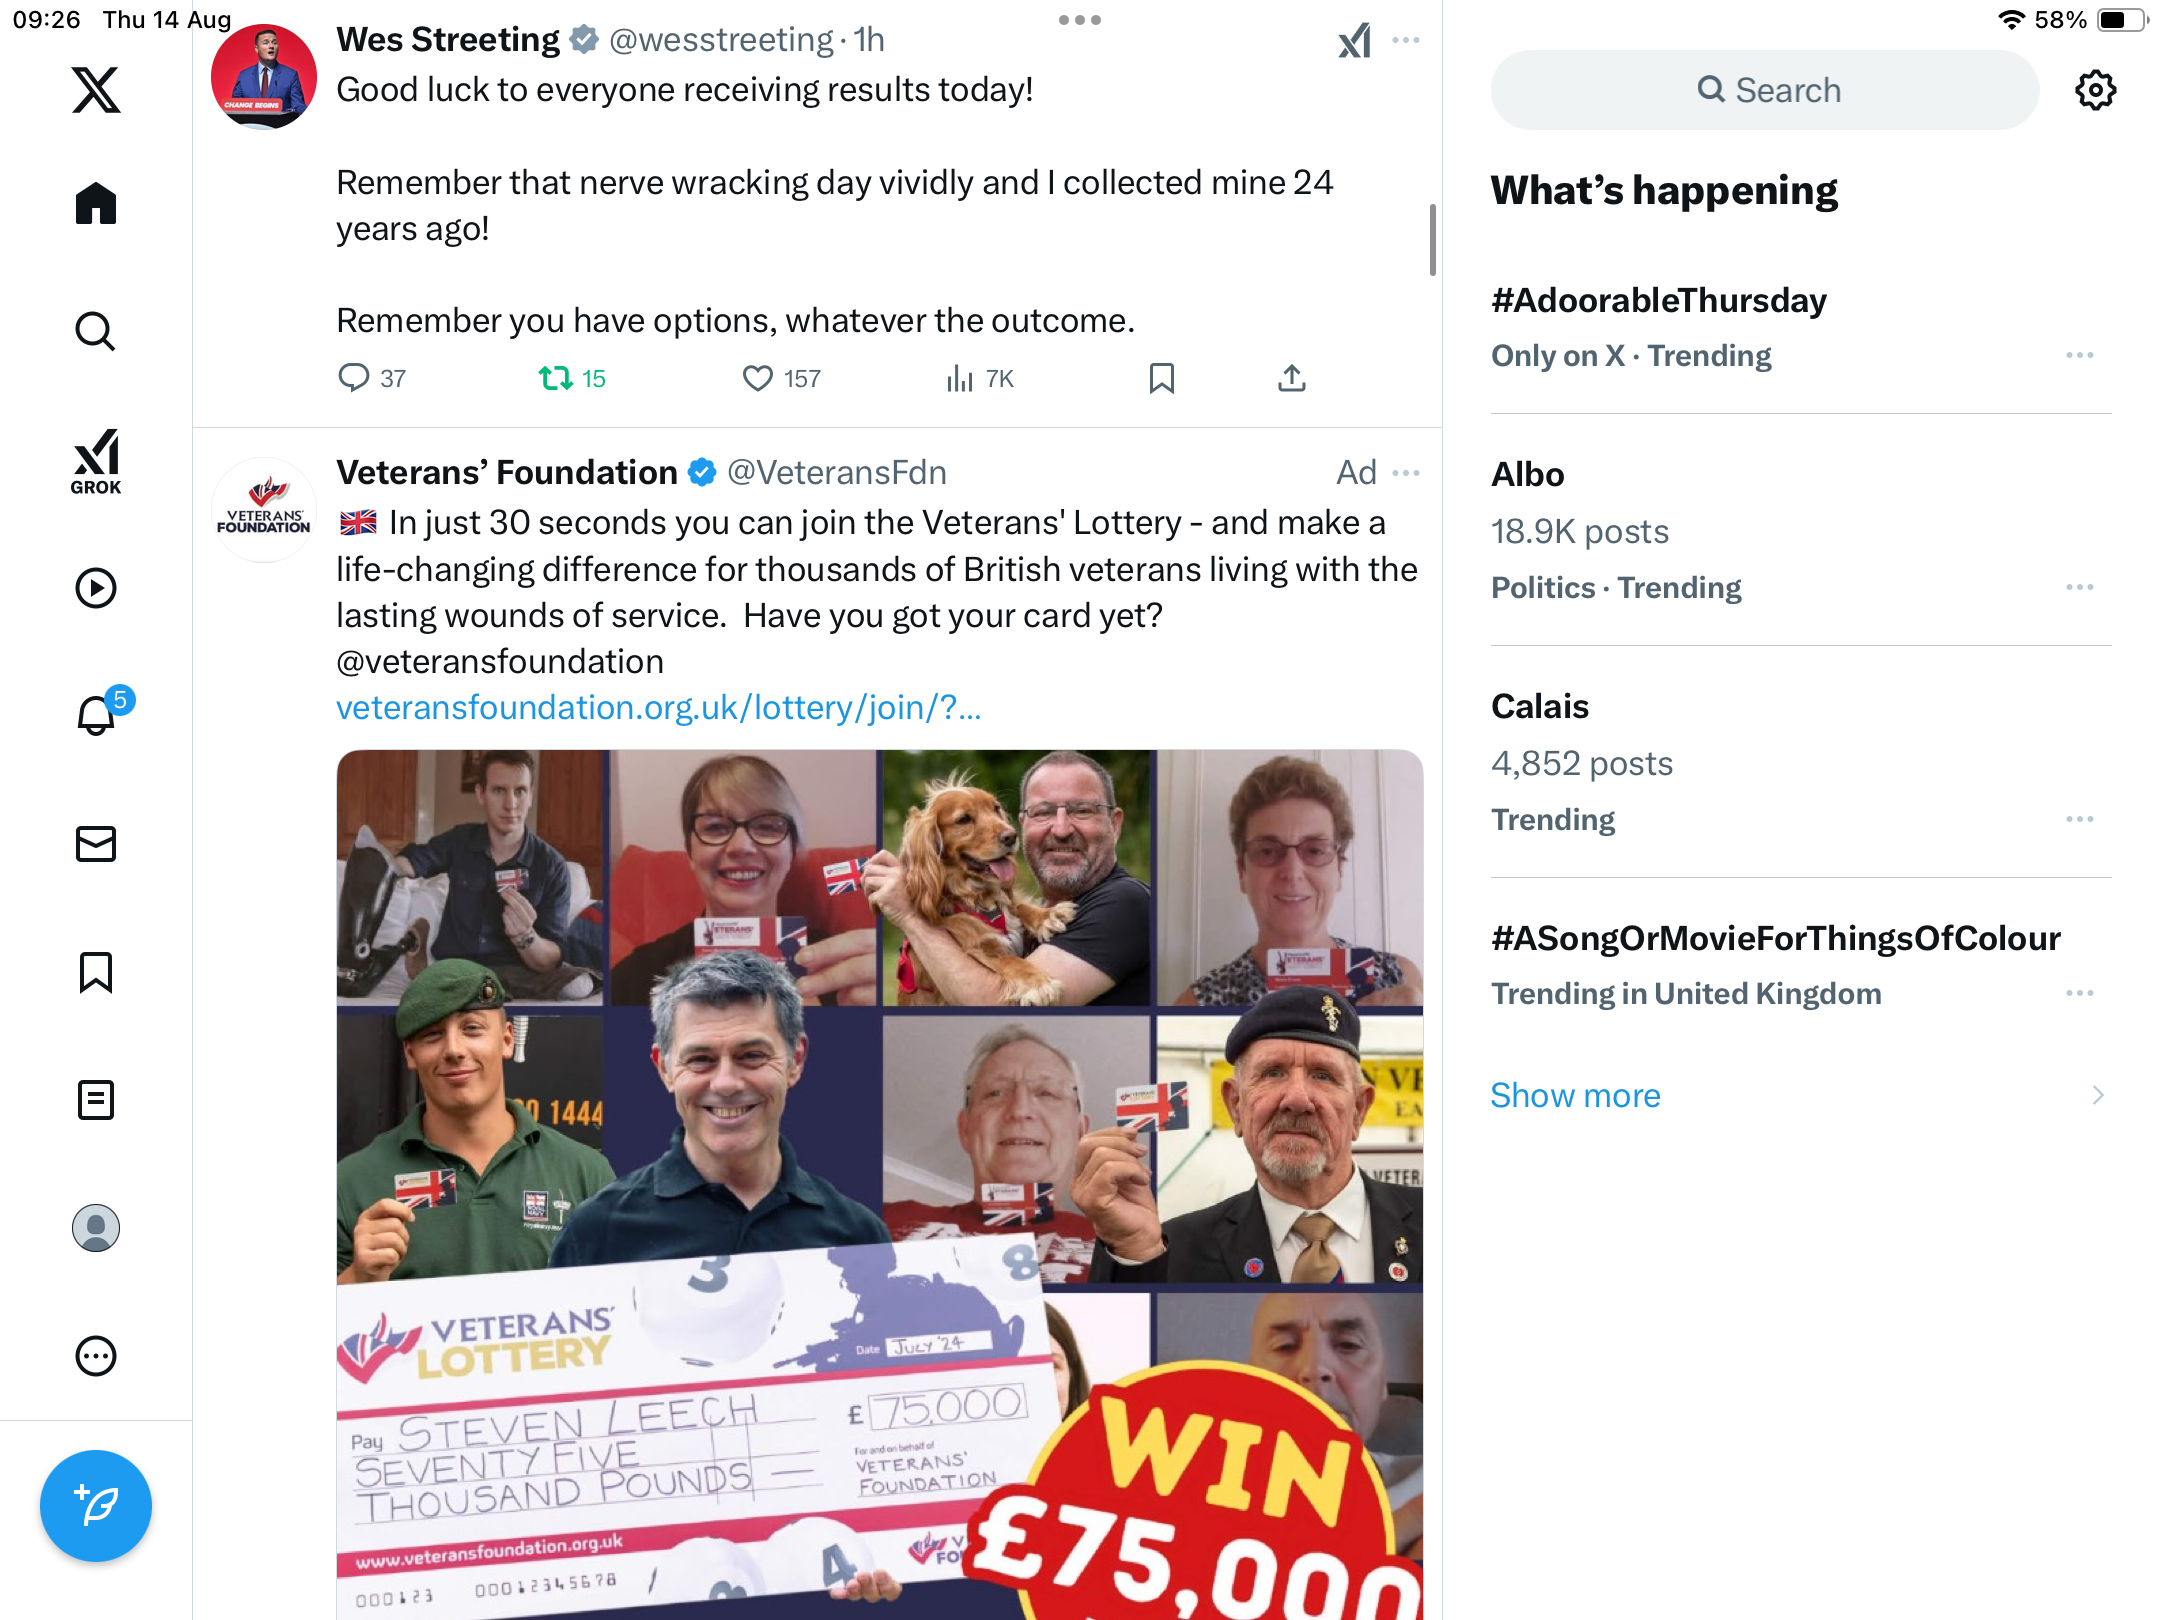Bookmark Wes Streeting's results post
Screen dimensions: 2160x1620
click(x=1162, y=378)
